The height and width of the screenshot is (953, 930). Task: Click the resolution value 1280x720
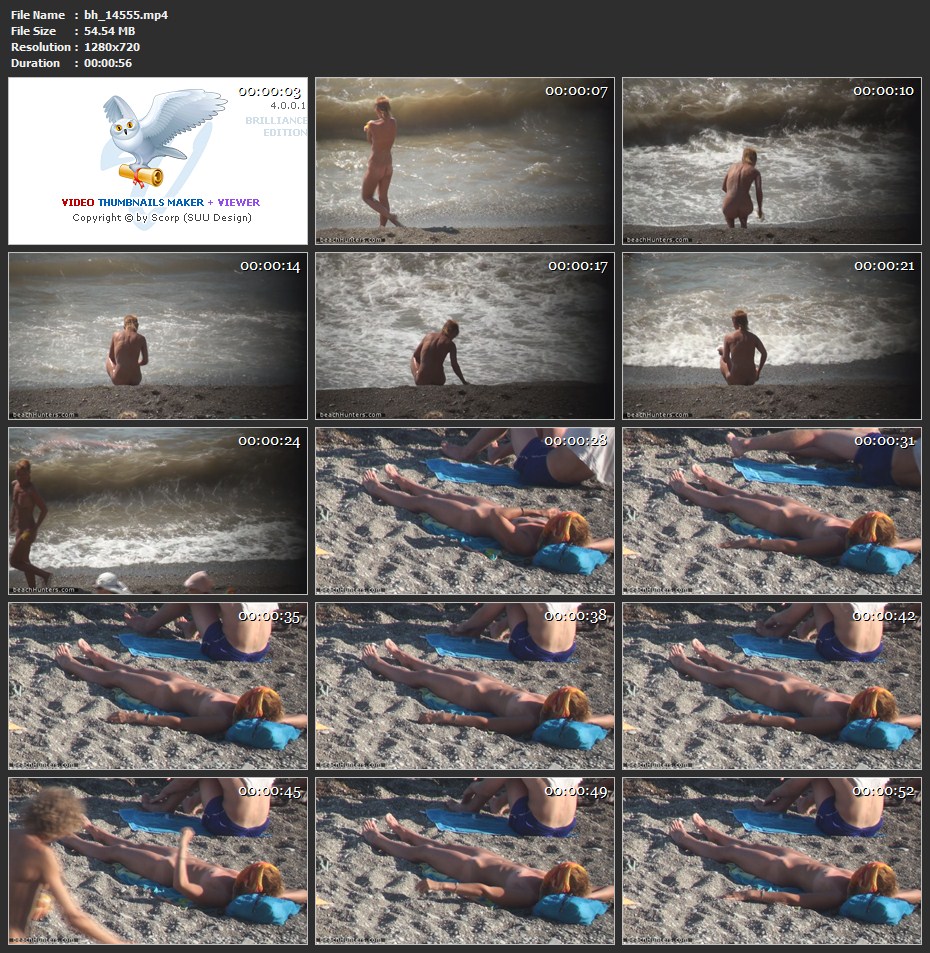coord(114,47)
